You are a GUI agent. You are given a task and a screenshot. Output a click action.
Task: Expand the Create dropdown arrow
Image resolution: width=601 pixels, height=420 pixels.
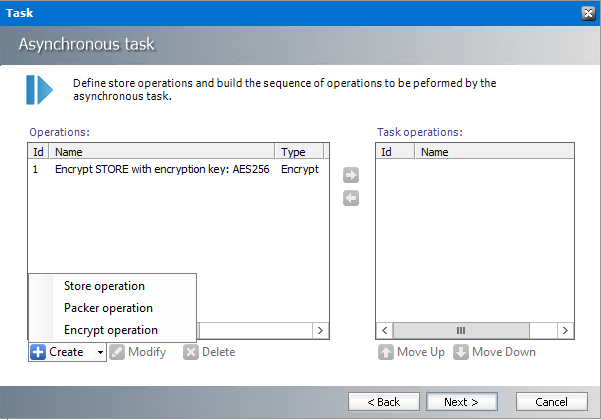[x=100, y=352]
